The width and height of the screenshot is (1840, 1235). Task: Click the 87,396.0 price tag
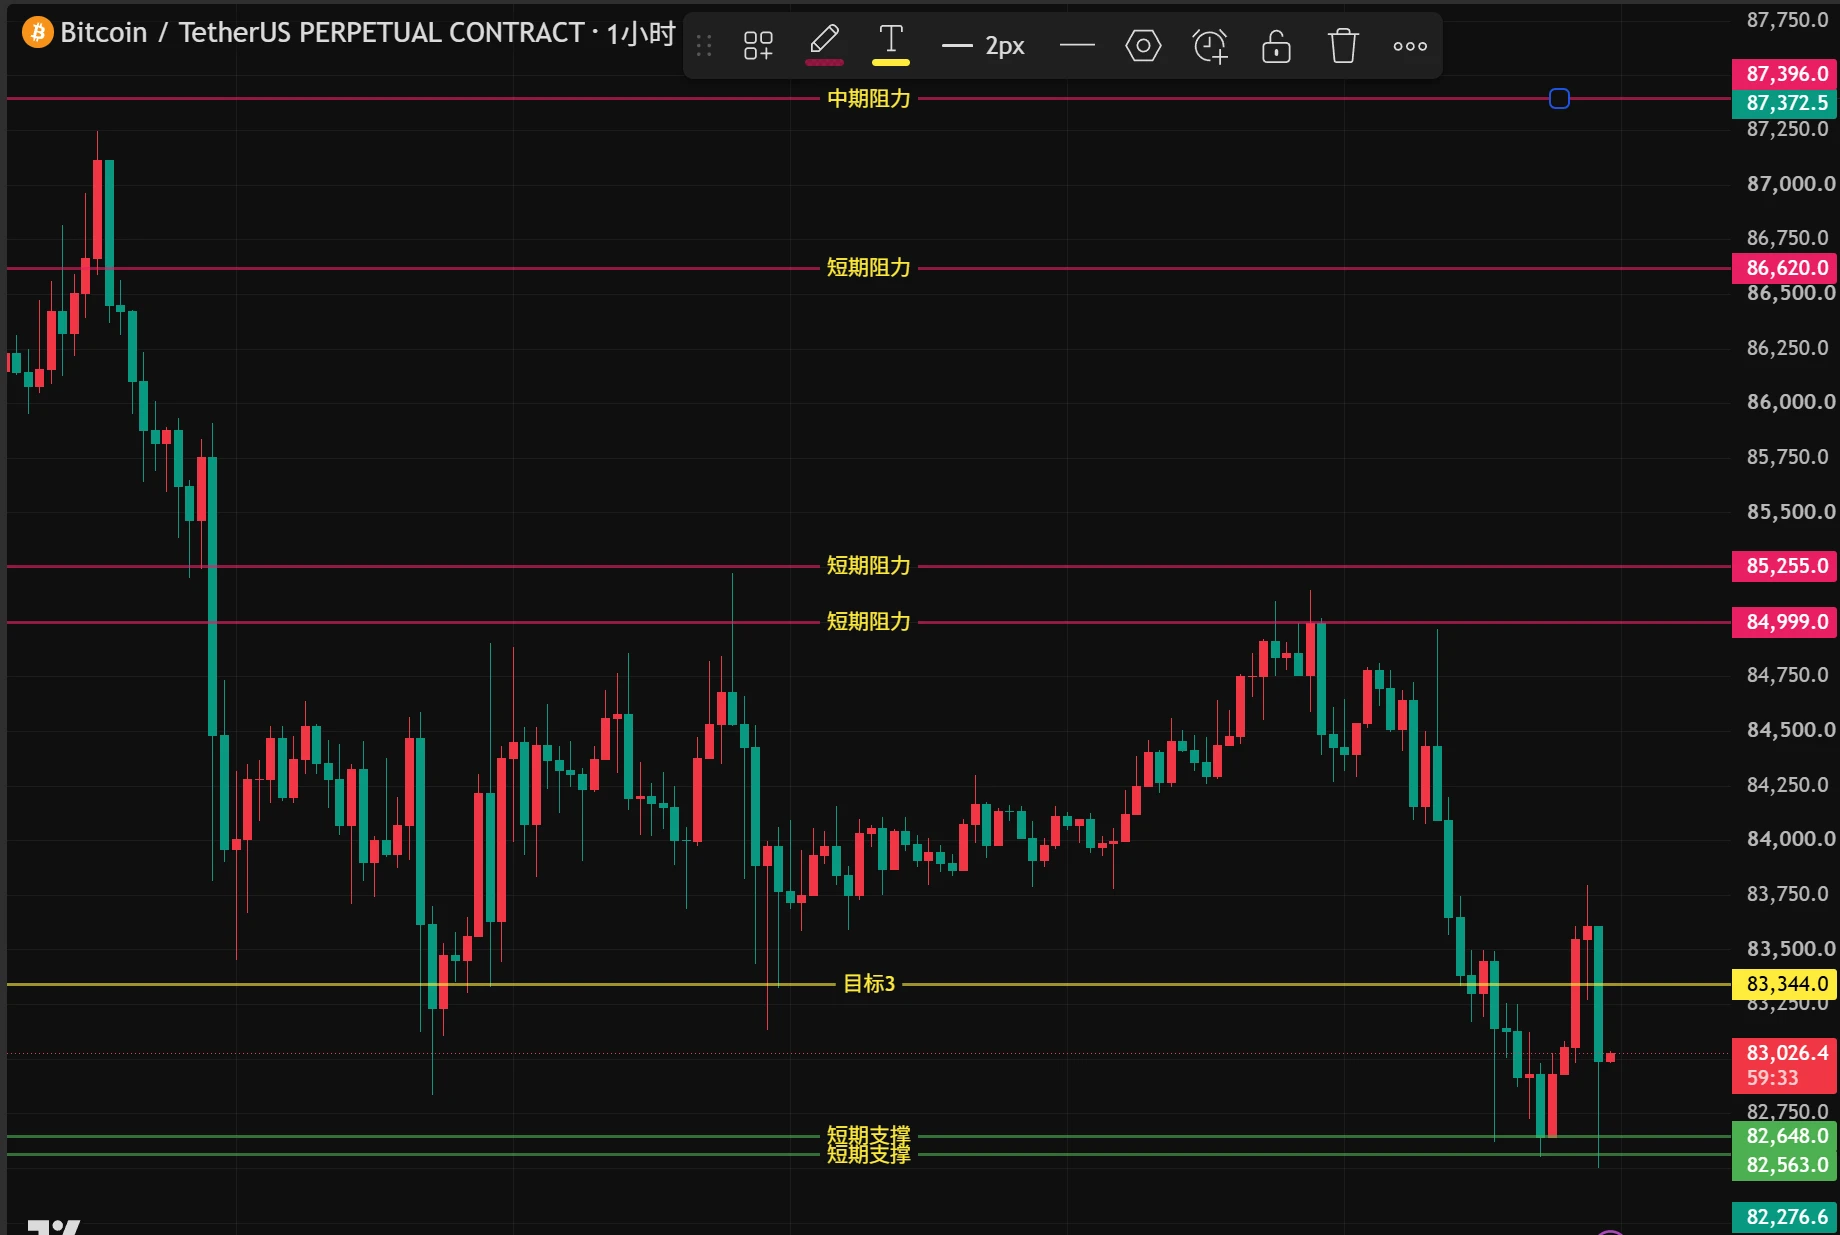(1785, 74)
